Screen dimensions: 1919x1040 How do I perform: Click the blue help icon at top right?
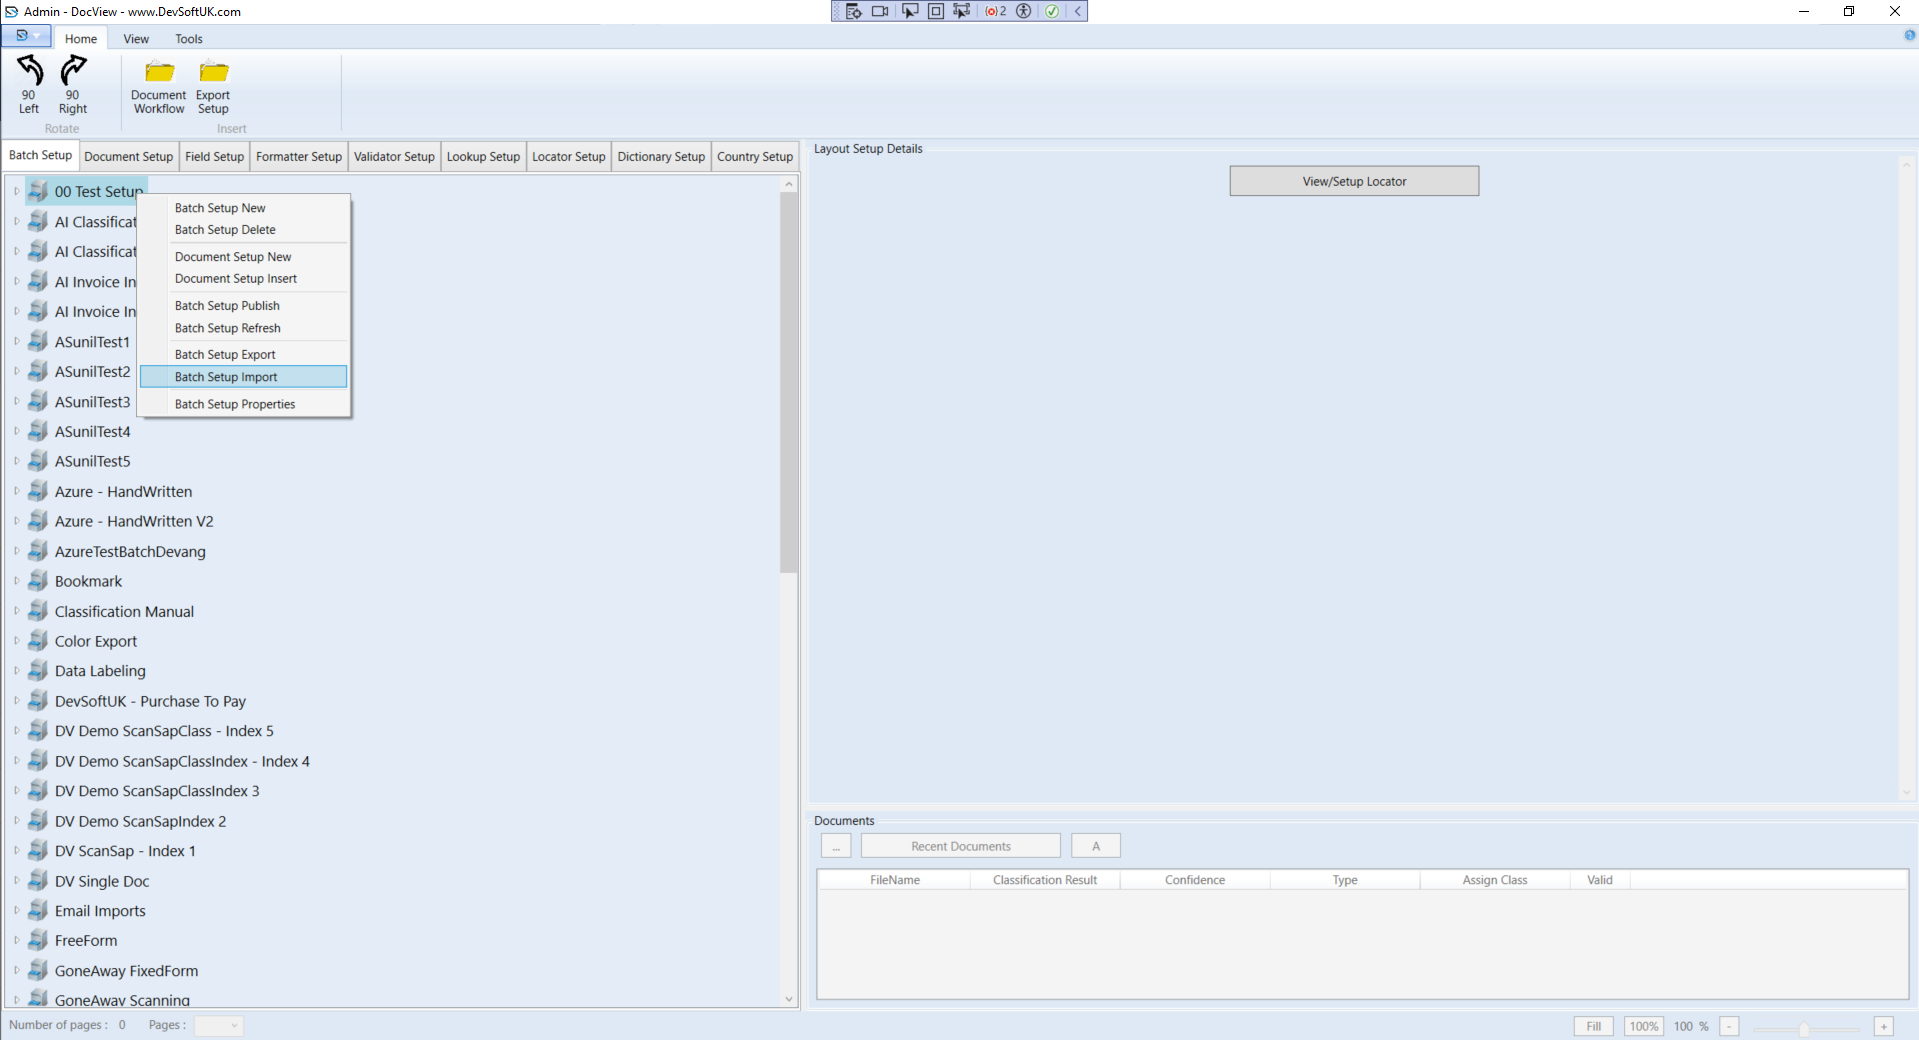click(1909, 35)
